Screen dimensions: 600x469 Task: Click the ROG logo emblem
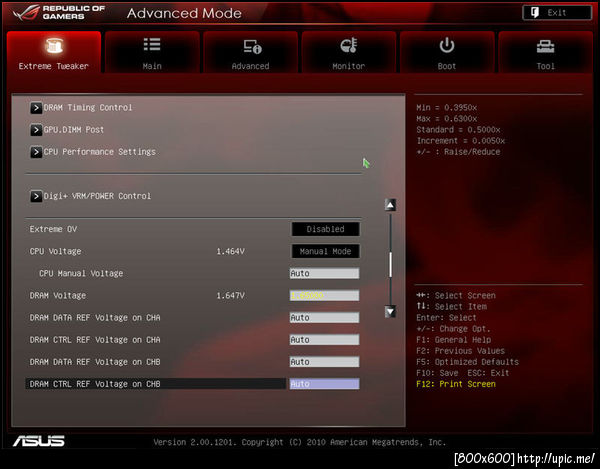(26, 13)
